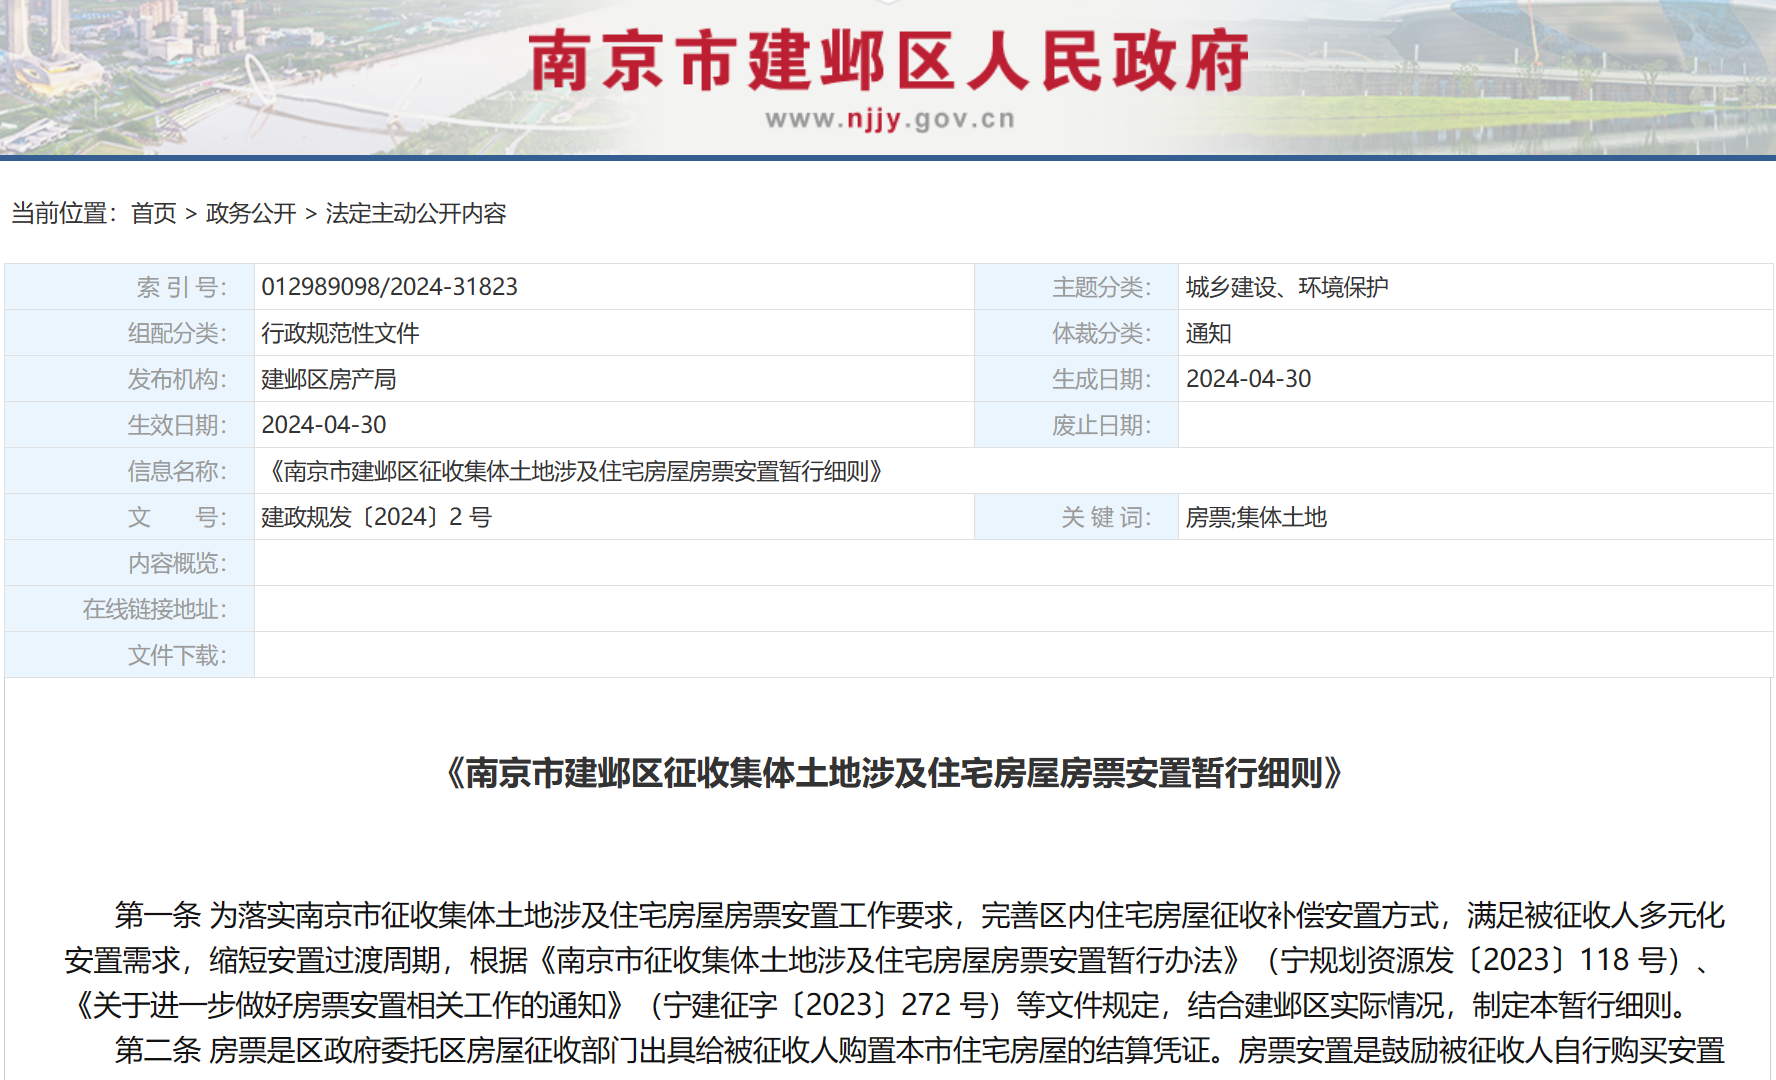Click the 第一条 paragraph opening text
The image size is (1776, 1080).
158,914
